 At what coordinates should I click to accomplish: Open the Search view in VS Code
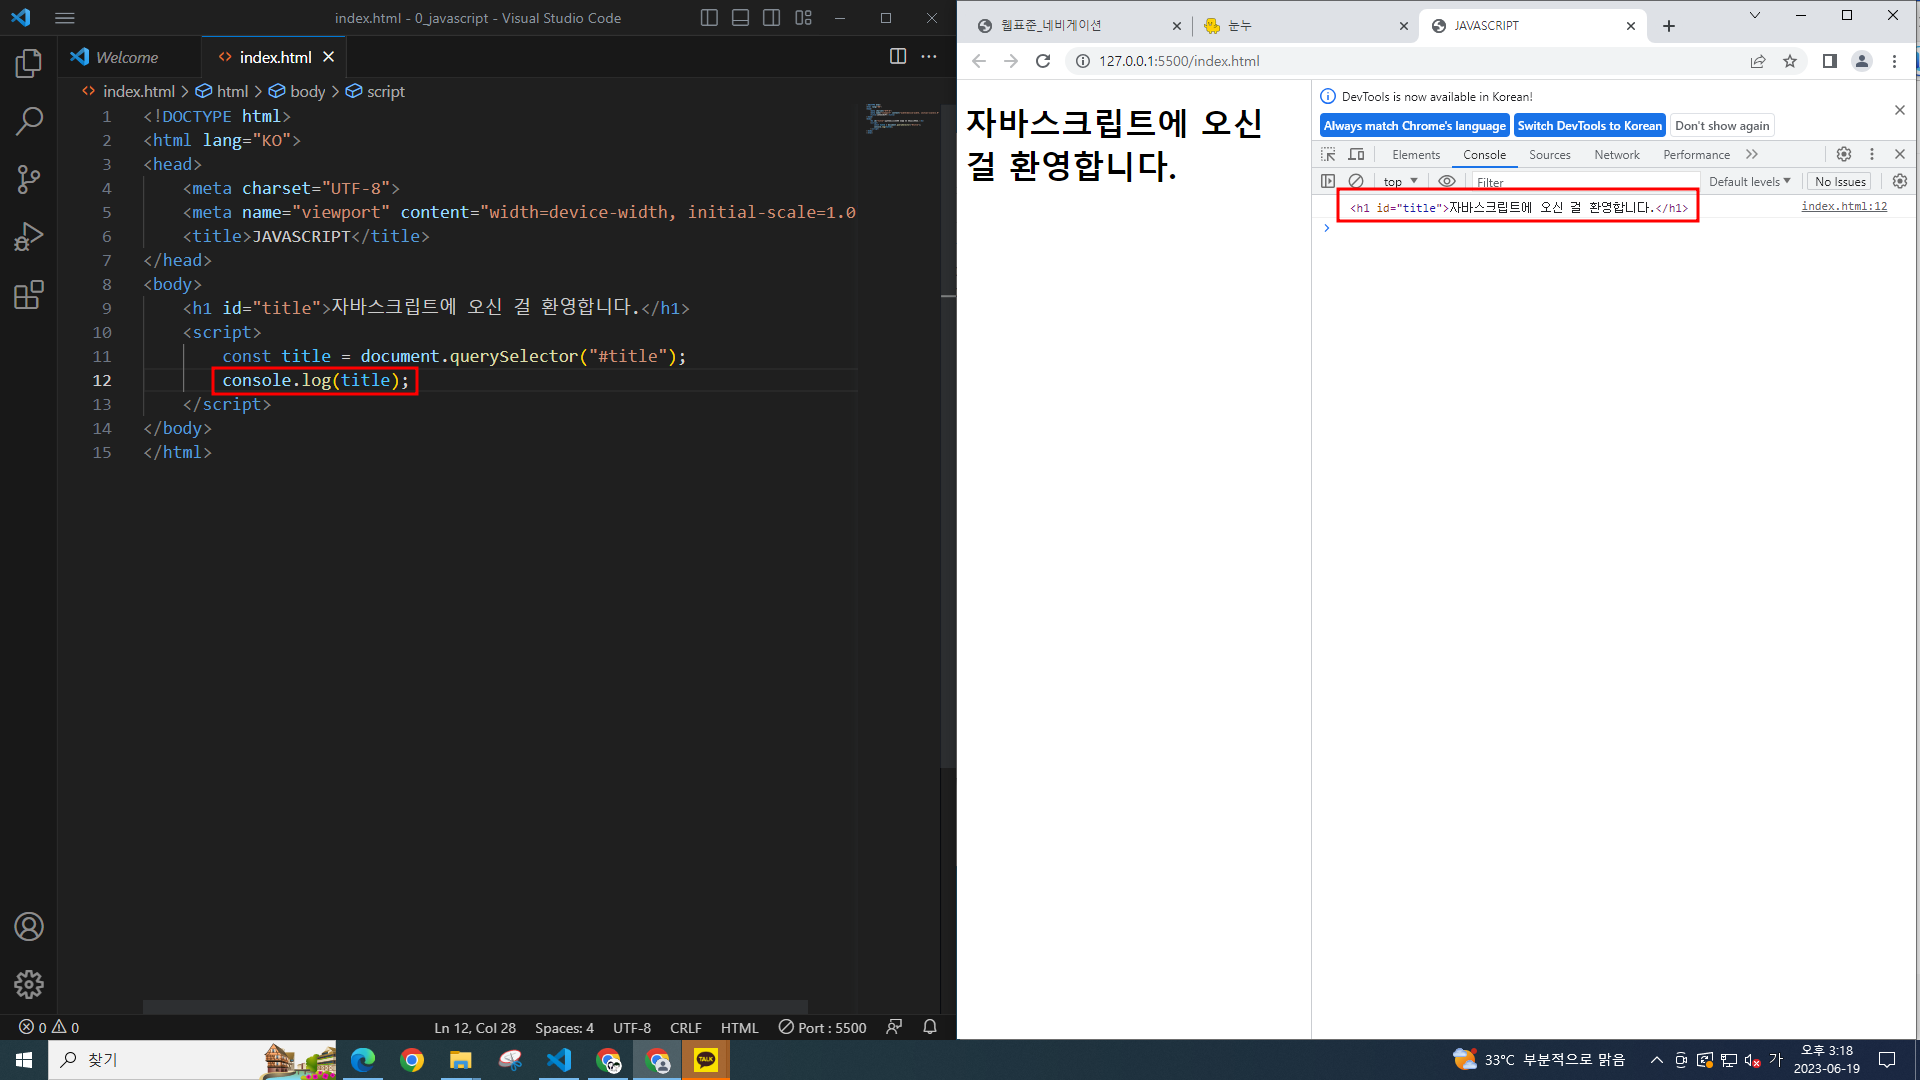[x=29, y=121]
